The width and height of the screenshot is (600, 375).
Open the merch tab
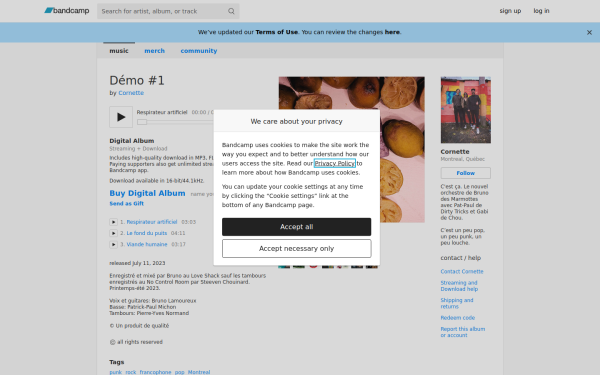pyautogui.click(x=155, y=51)
